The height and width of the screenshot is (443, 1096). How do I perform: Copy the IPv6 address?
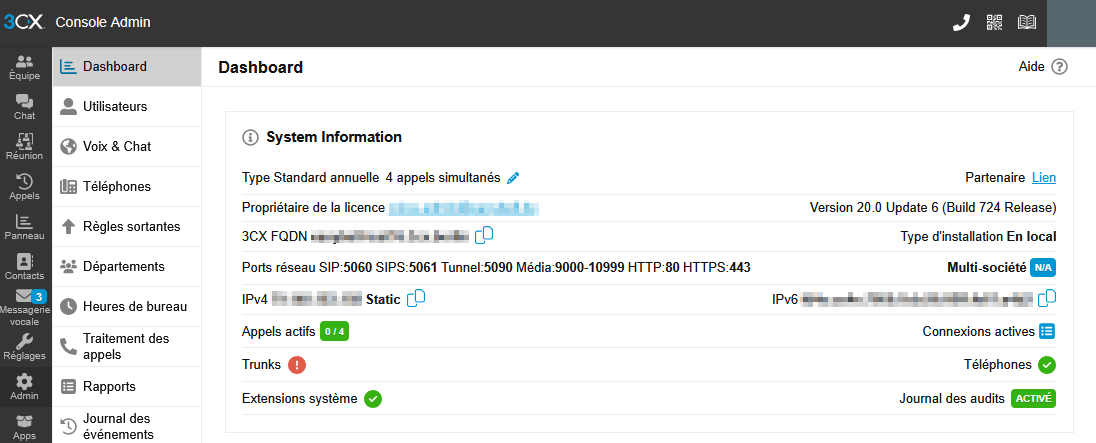[1046, 298]
